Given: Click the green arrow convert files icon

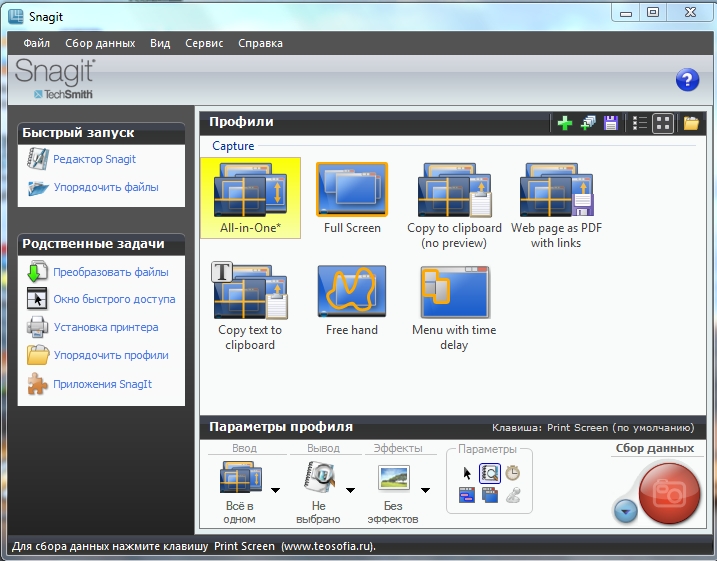Looking at the screenshot, I should 37,272.
